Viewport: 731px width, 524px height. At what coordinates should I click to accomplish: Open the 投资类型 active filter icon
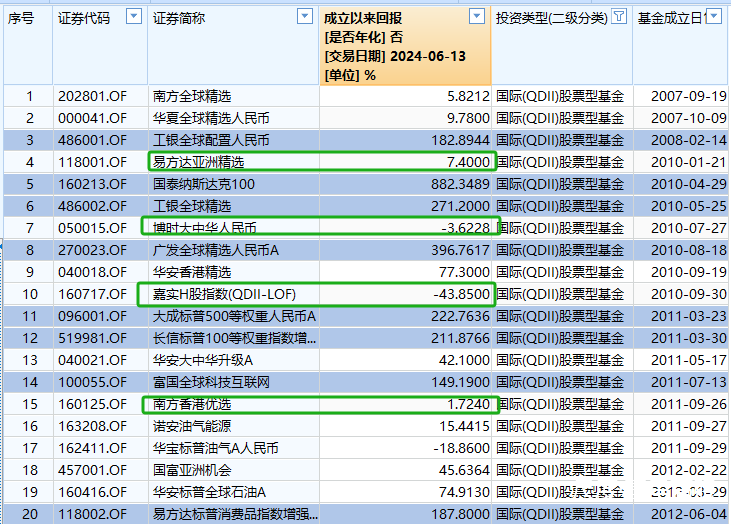619,17
